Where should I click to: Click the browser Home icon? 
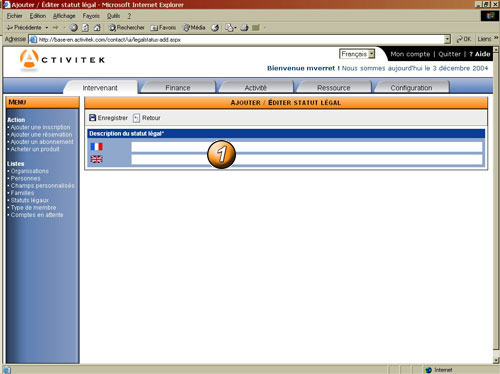97,28
